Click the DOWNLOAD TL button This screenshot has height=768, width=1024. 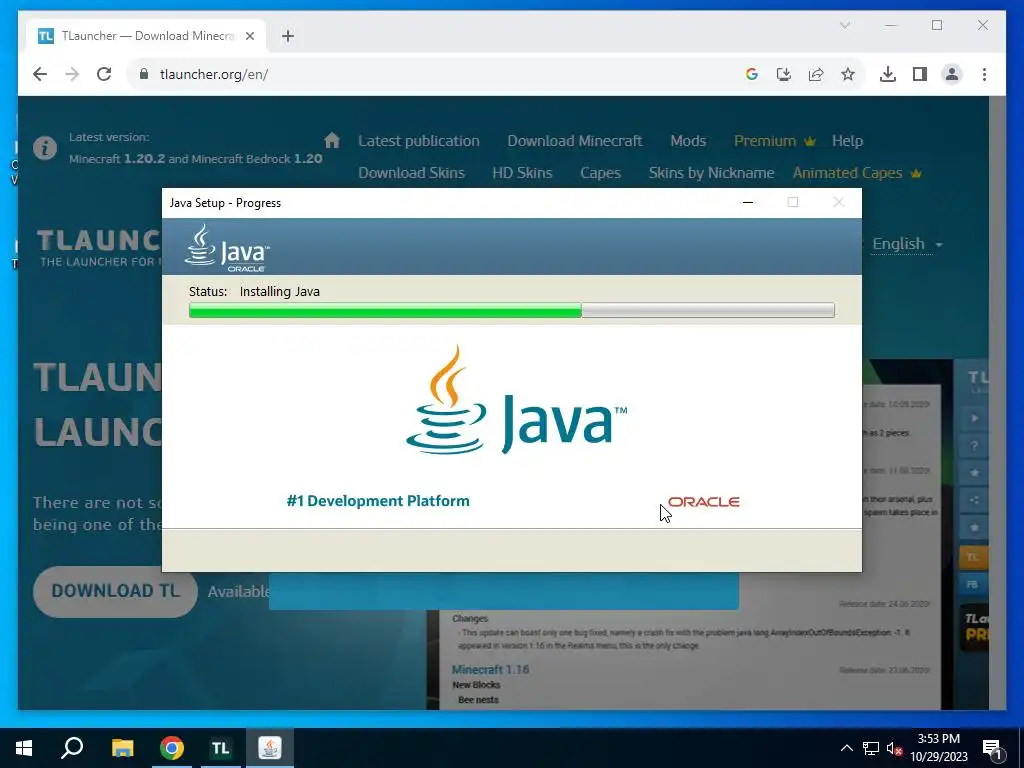click(x=115, y=591)
